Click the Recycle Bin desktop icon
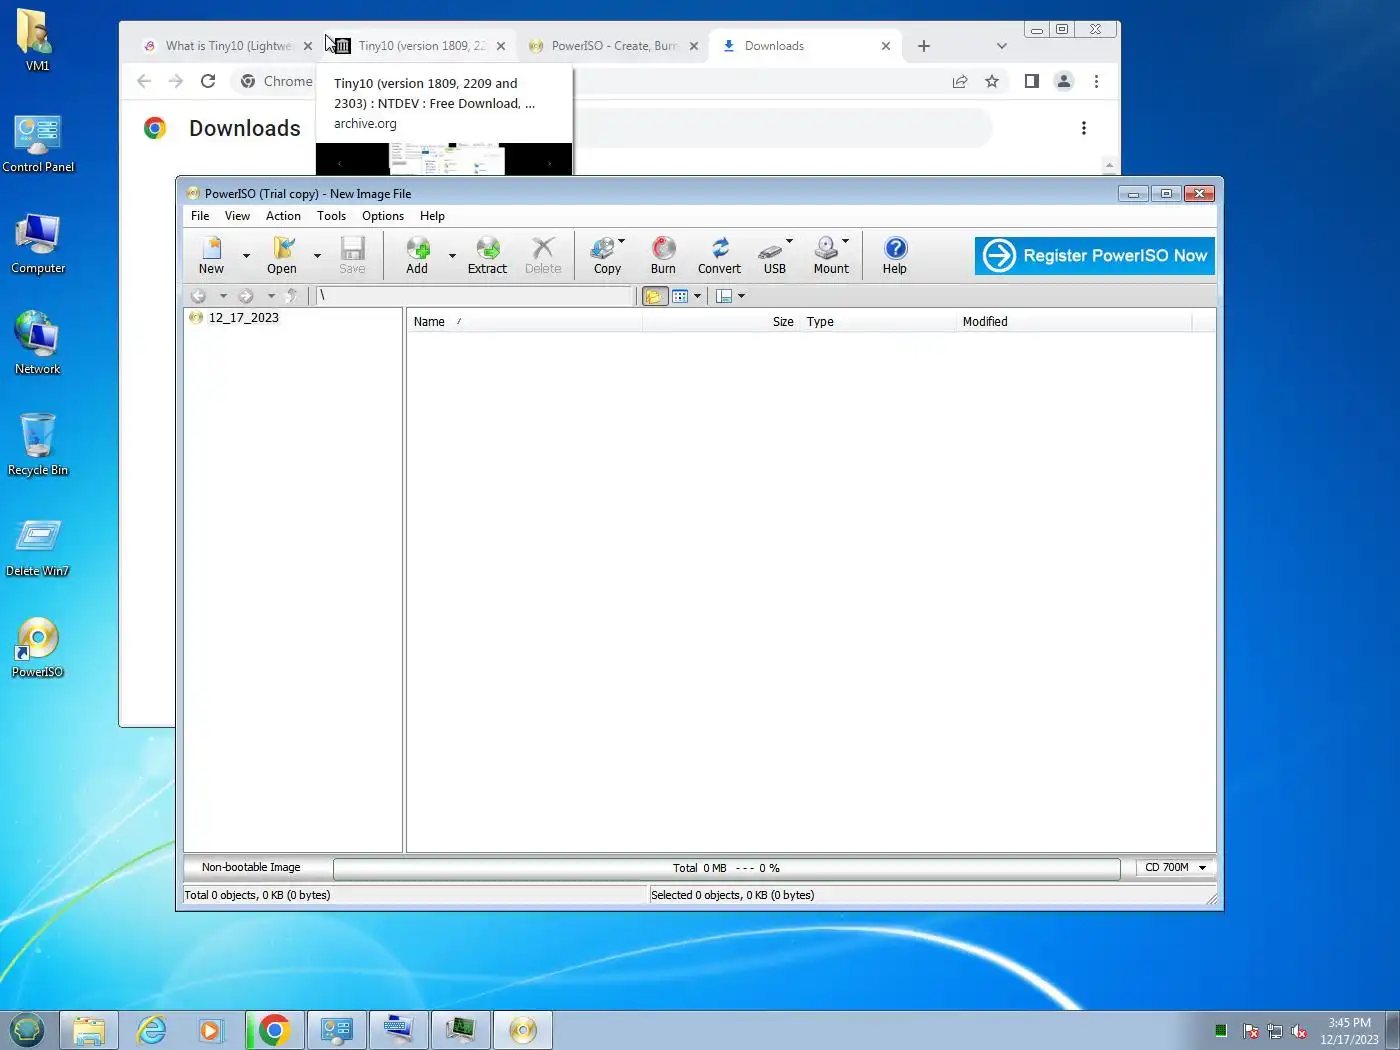 click(x=38, y=445)
